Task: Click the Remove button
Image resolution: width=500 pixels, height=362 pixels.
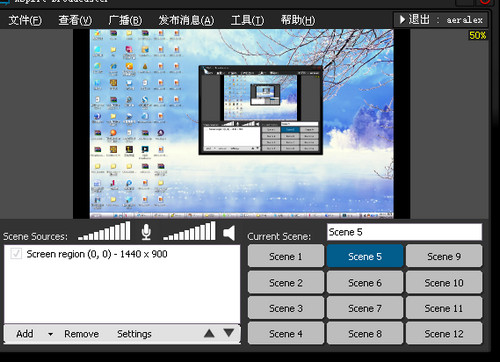Action: [81, 334]
